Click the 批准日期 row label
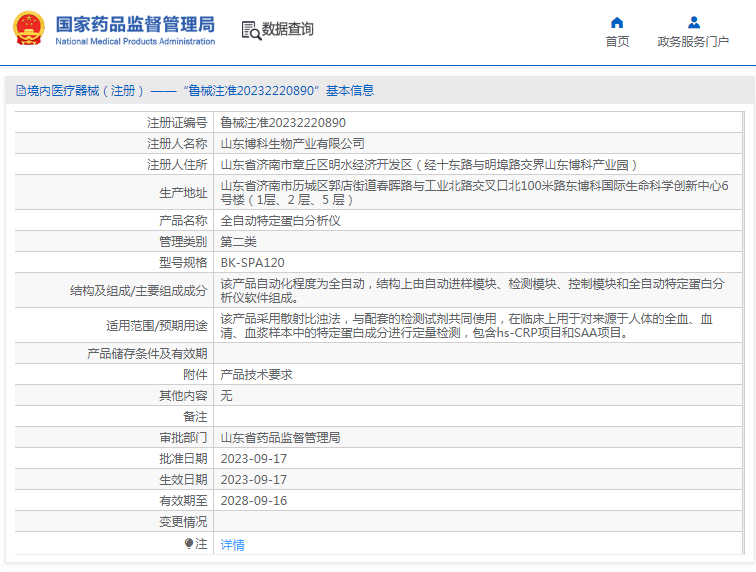Image resolution: width=756 pixels, height=572 pixels. pyautogui.click(x=183, y=459)
